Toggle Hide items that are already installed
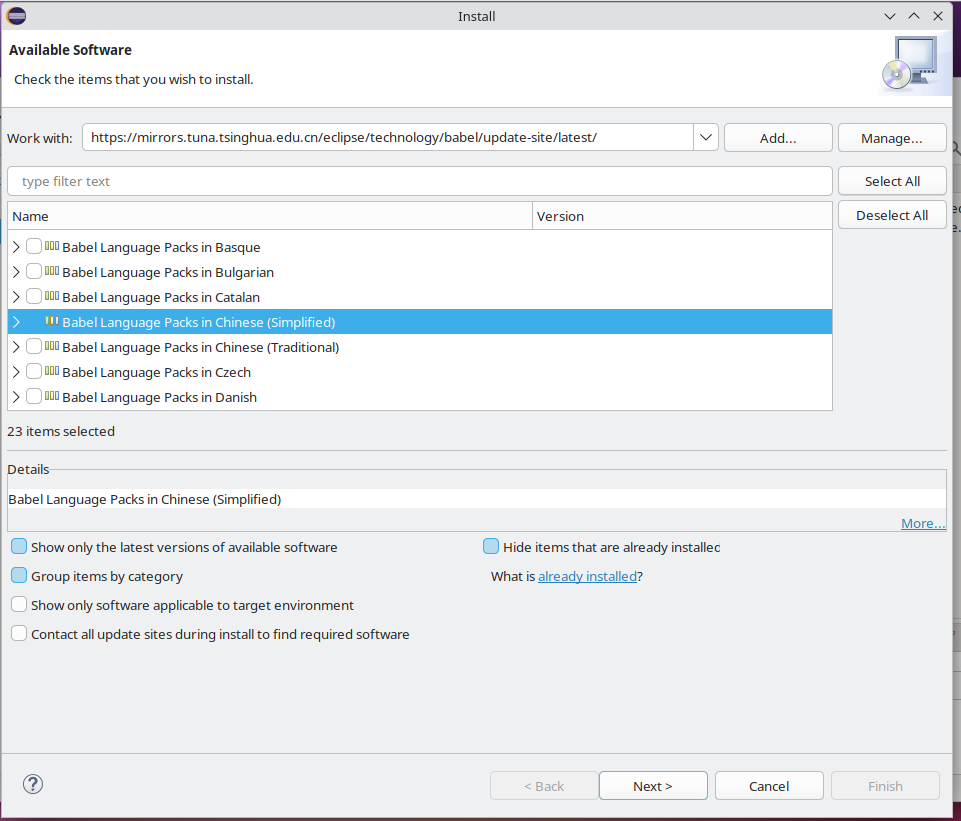Viewport: 961px width, 821px height. [x=491, y=547]
